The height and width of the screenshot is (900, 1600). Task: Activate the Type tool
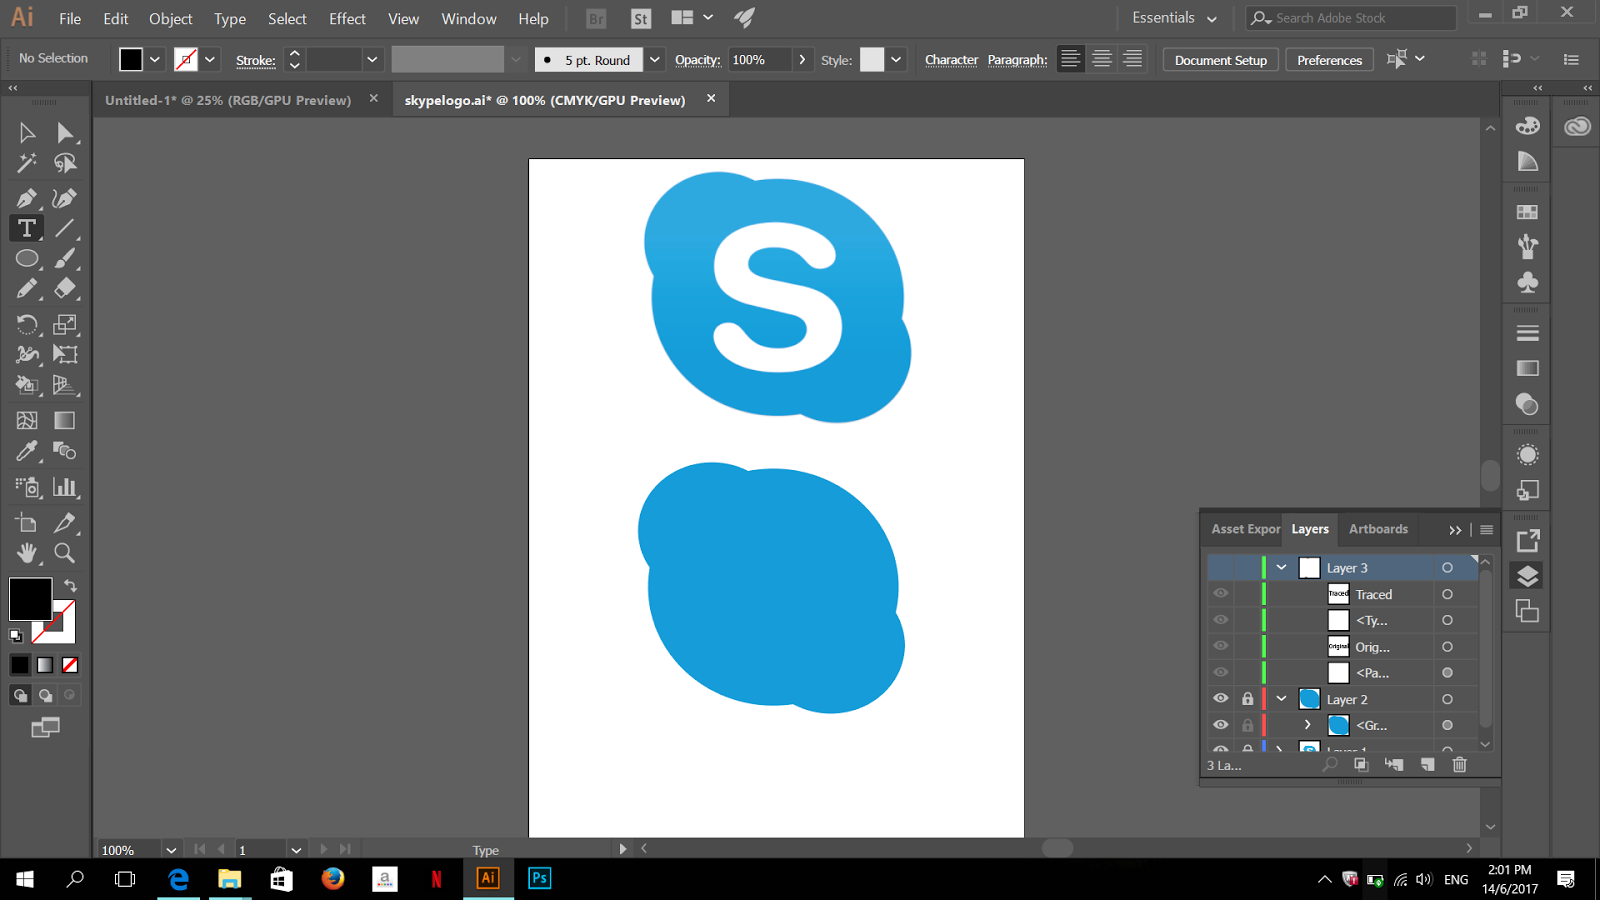(x=27, y=228)
